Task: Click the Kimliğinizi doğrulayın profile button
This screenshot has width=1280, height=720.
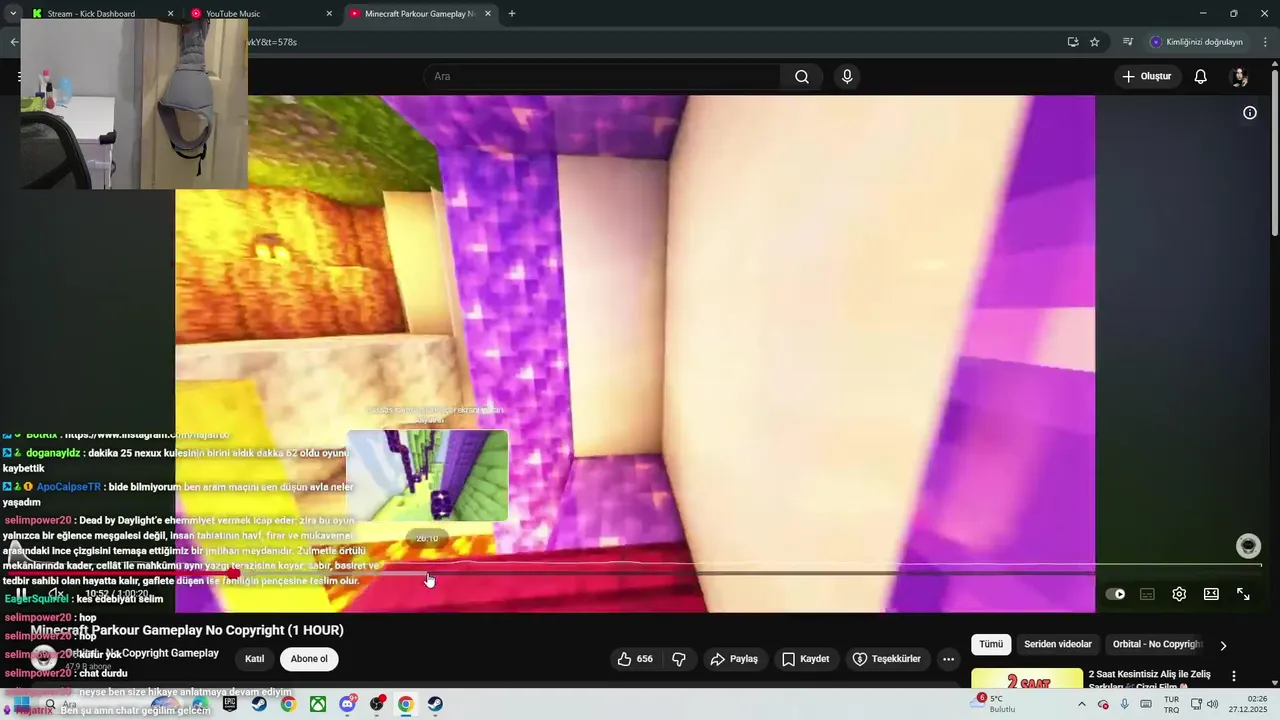Action: pyautogui.click(x=1197, y=42)
